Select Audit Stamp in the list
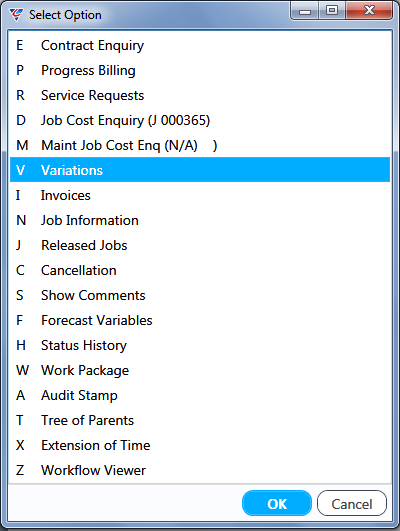This screenshot has width=400, height=531. coord(200,396)
